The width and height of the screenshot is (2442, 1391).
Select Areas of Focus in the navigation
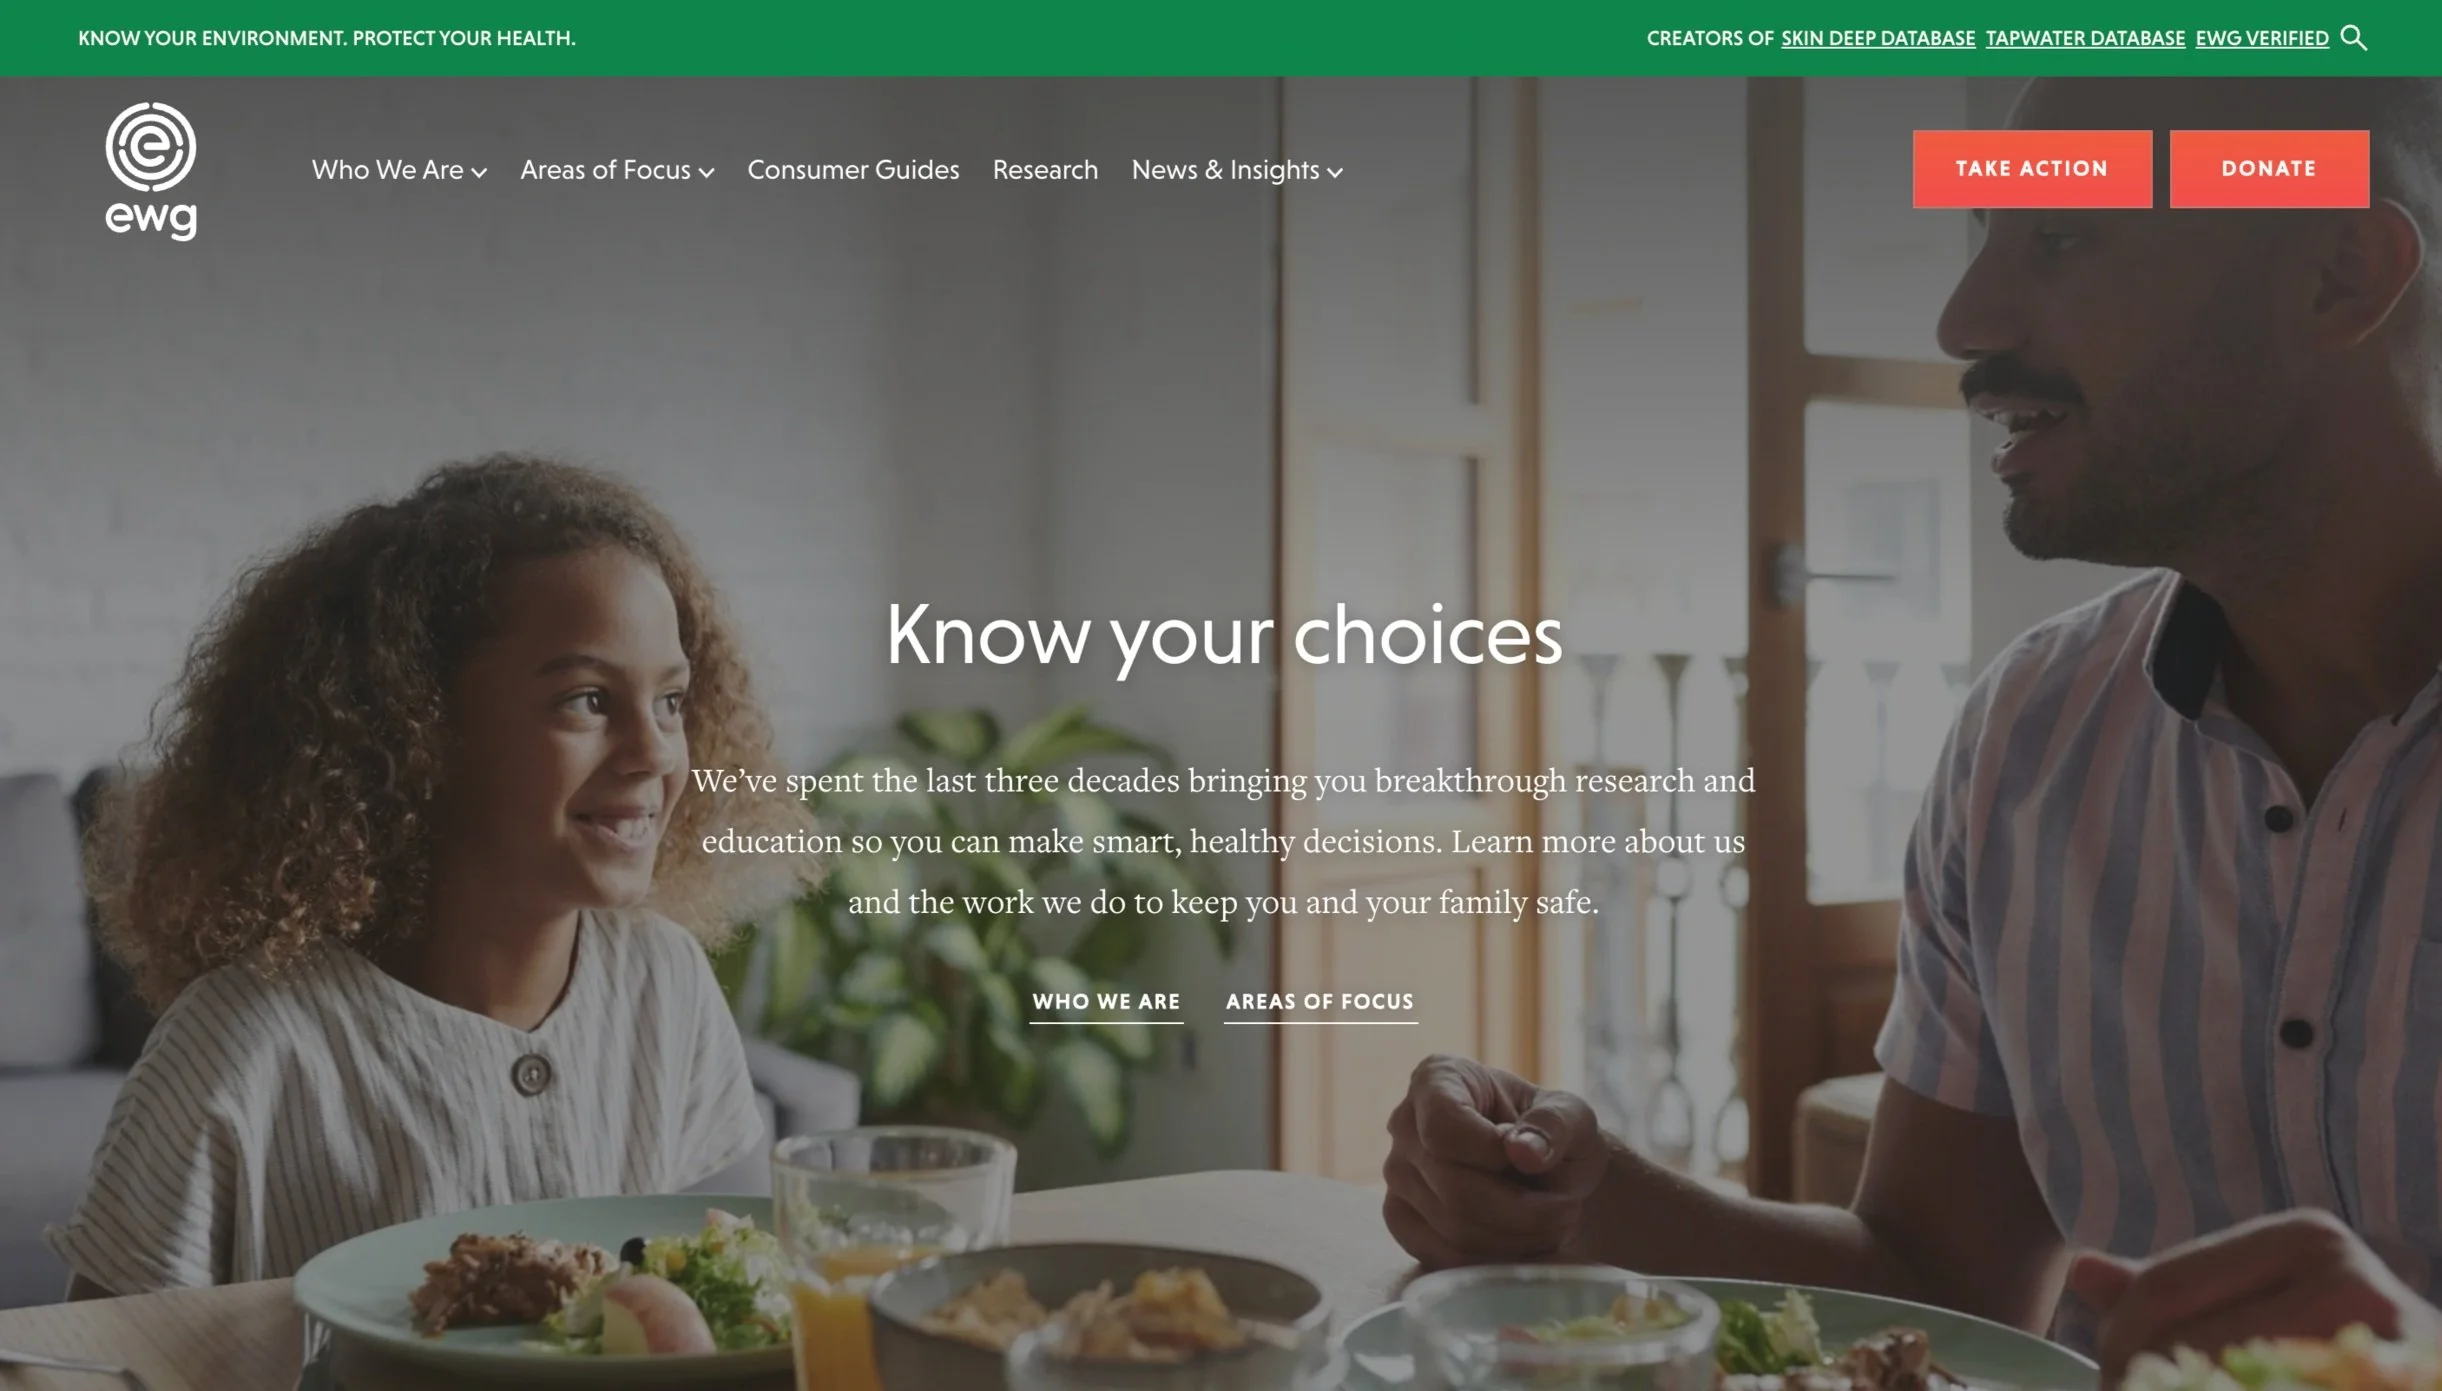pyautogui.click(x=605, y=170)
